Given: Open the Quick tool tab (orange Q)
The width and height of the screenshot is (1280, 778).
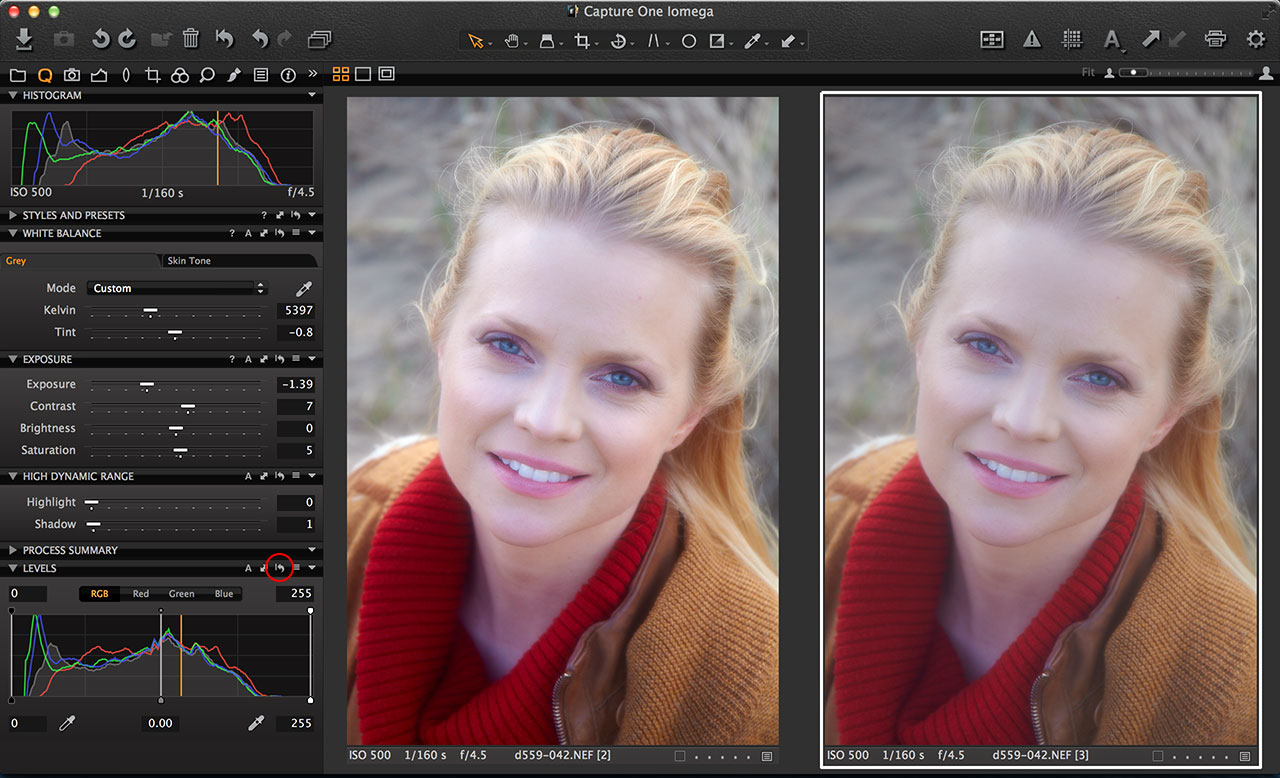Looking at the screenshot, I should point(44,74).
